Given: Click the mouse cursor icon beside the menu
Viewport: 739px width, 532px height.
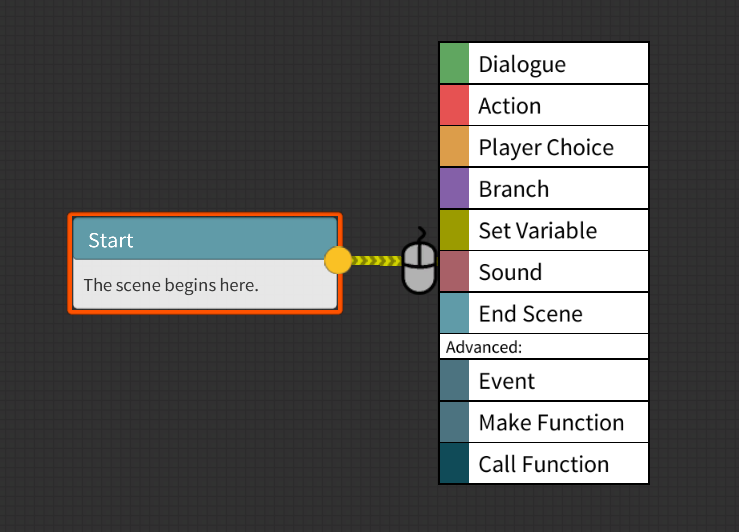Looking at the screenshot, I should (x=420, y=262).
